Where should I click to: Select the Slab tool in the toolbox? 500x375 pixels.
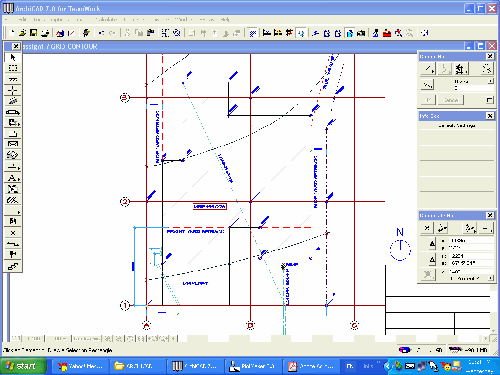tap(13, 134)
